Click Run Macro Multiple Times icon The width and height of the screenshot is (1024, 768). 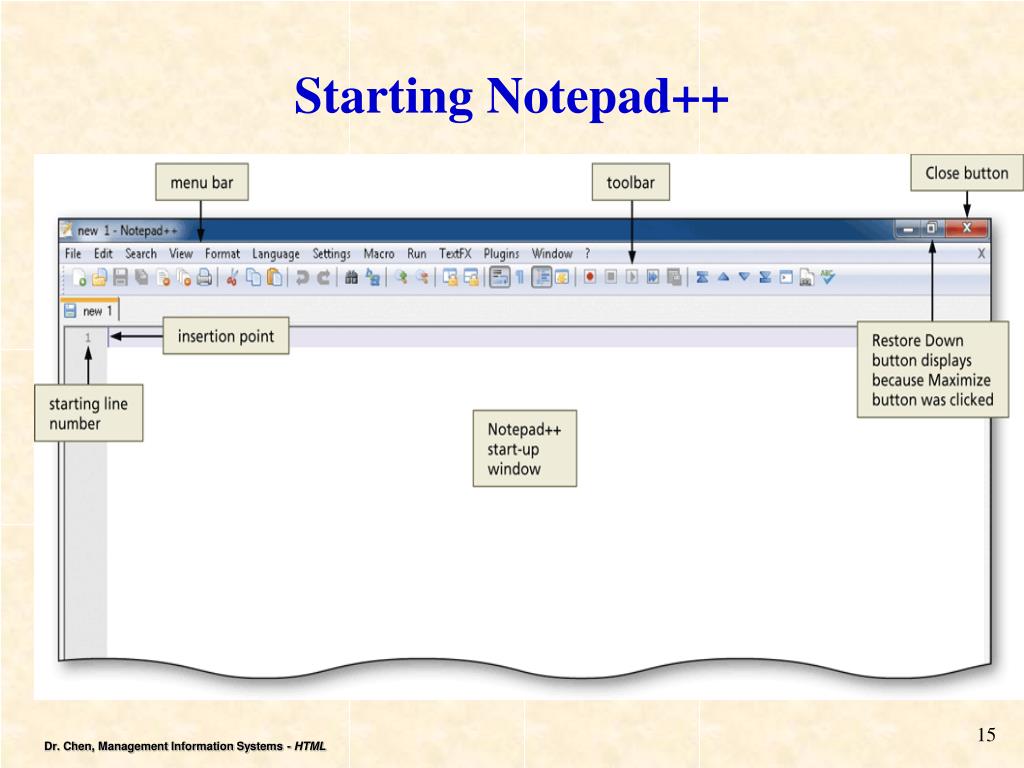pos(652,278)
